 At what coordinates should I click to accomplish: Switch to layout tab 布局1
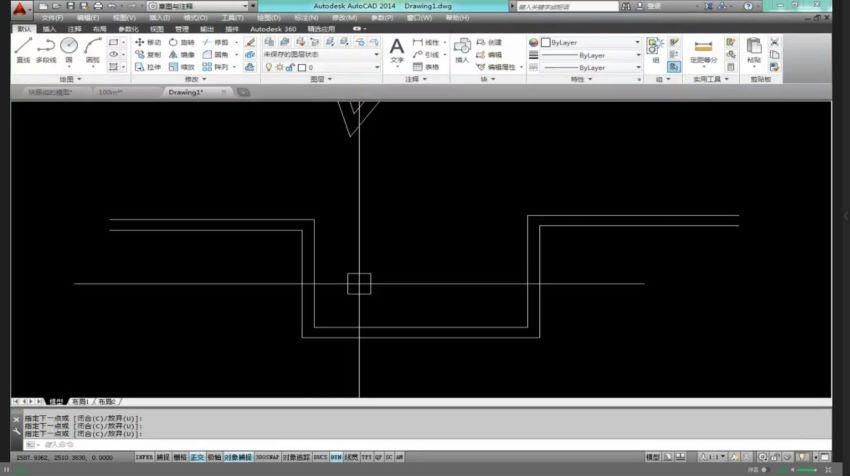80,402
